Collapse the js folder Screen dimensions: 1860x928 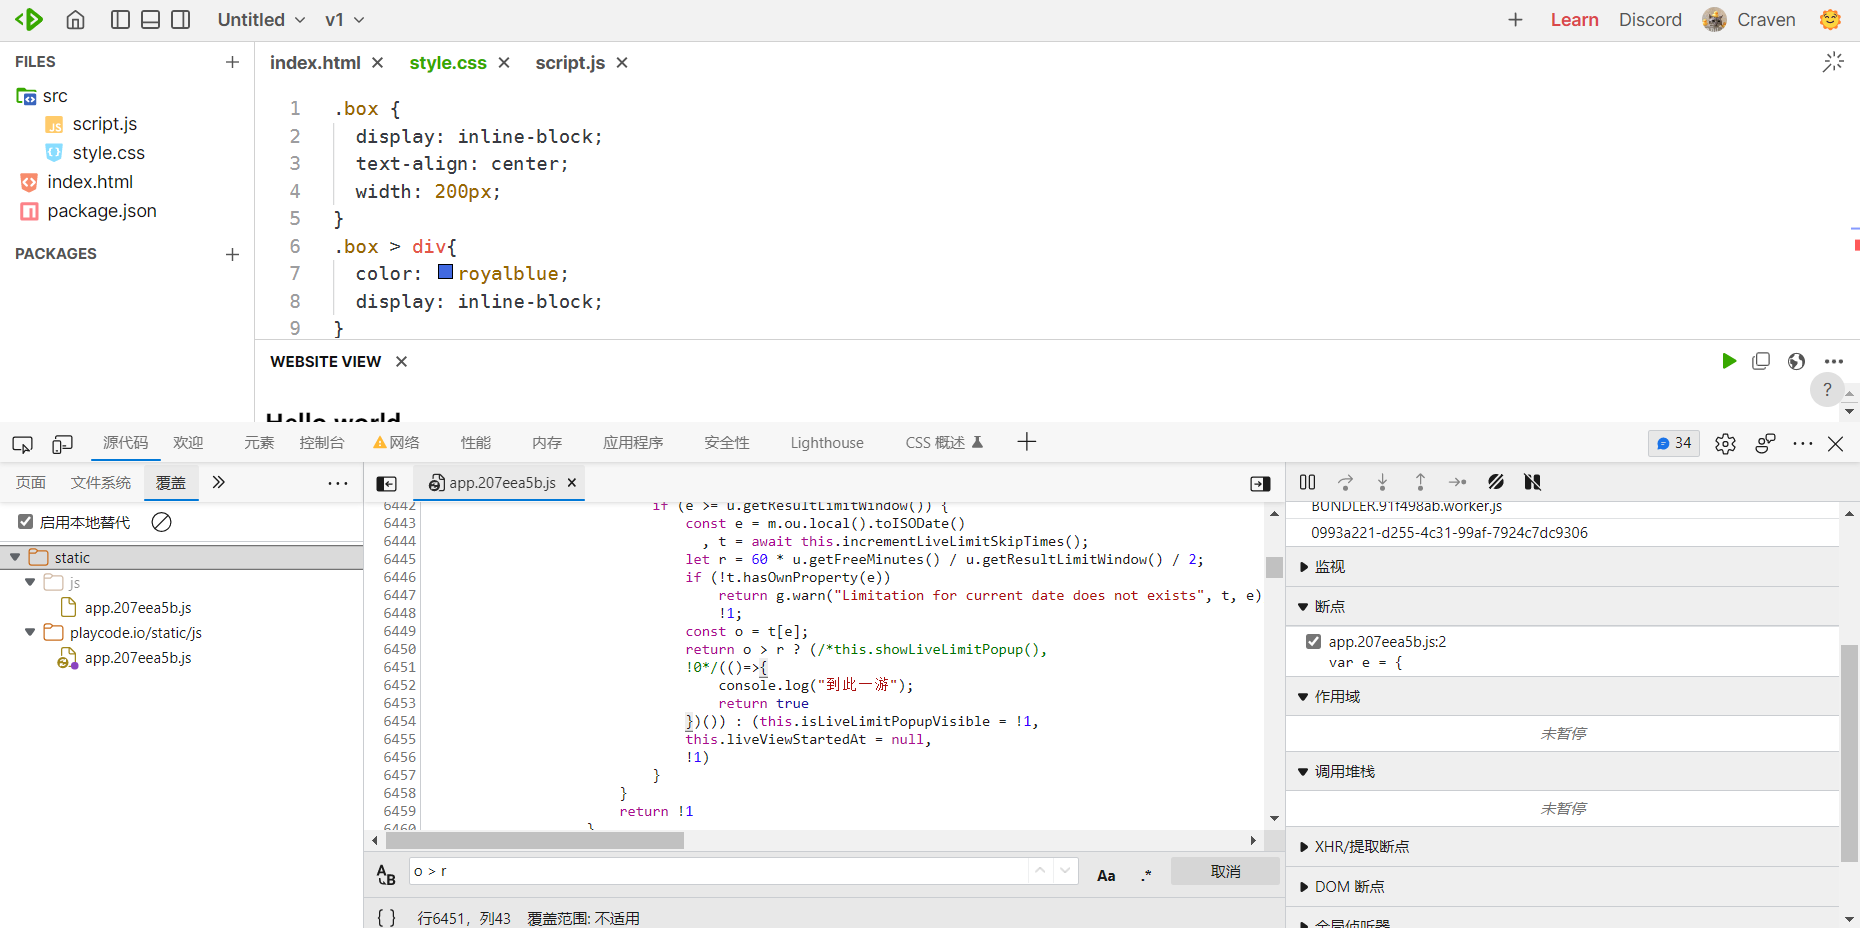pyautogui.click(x=30, y=582)
